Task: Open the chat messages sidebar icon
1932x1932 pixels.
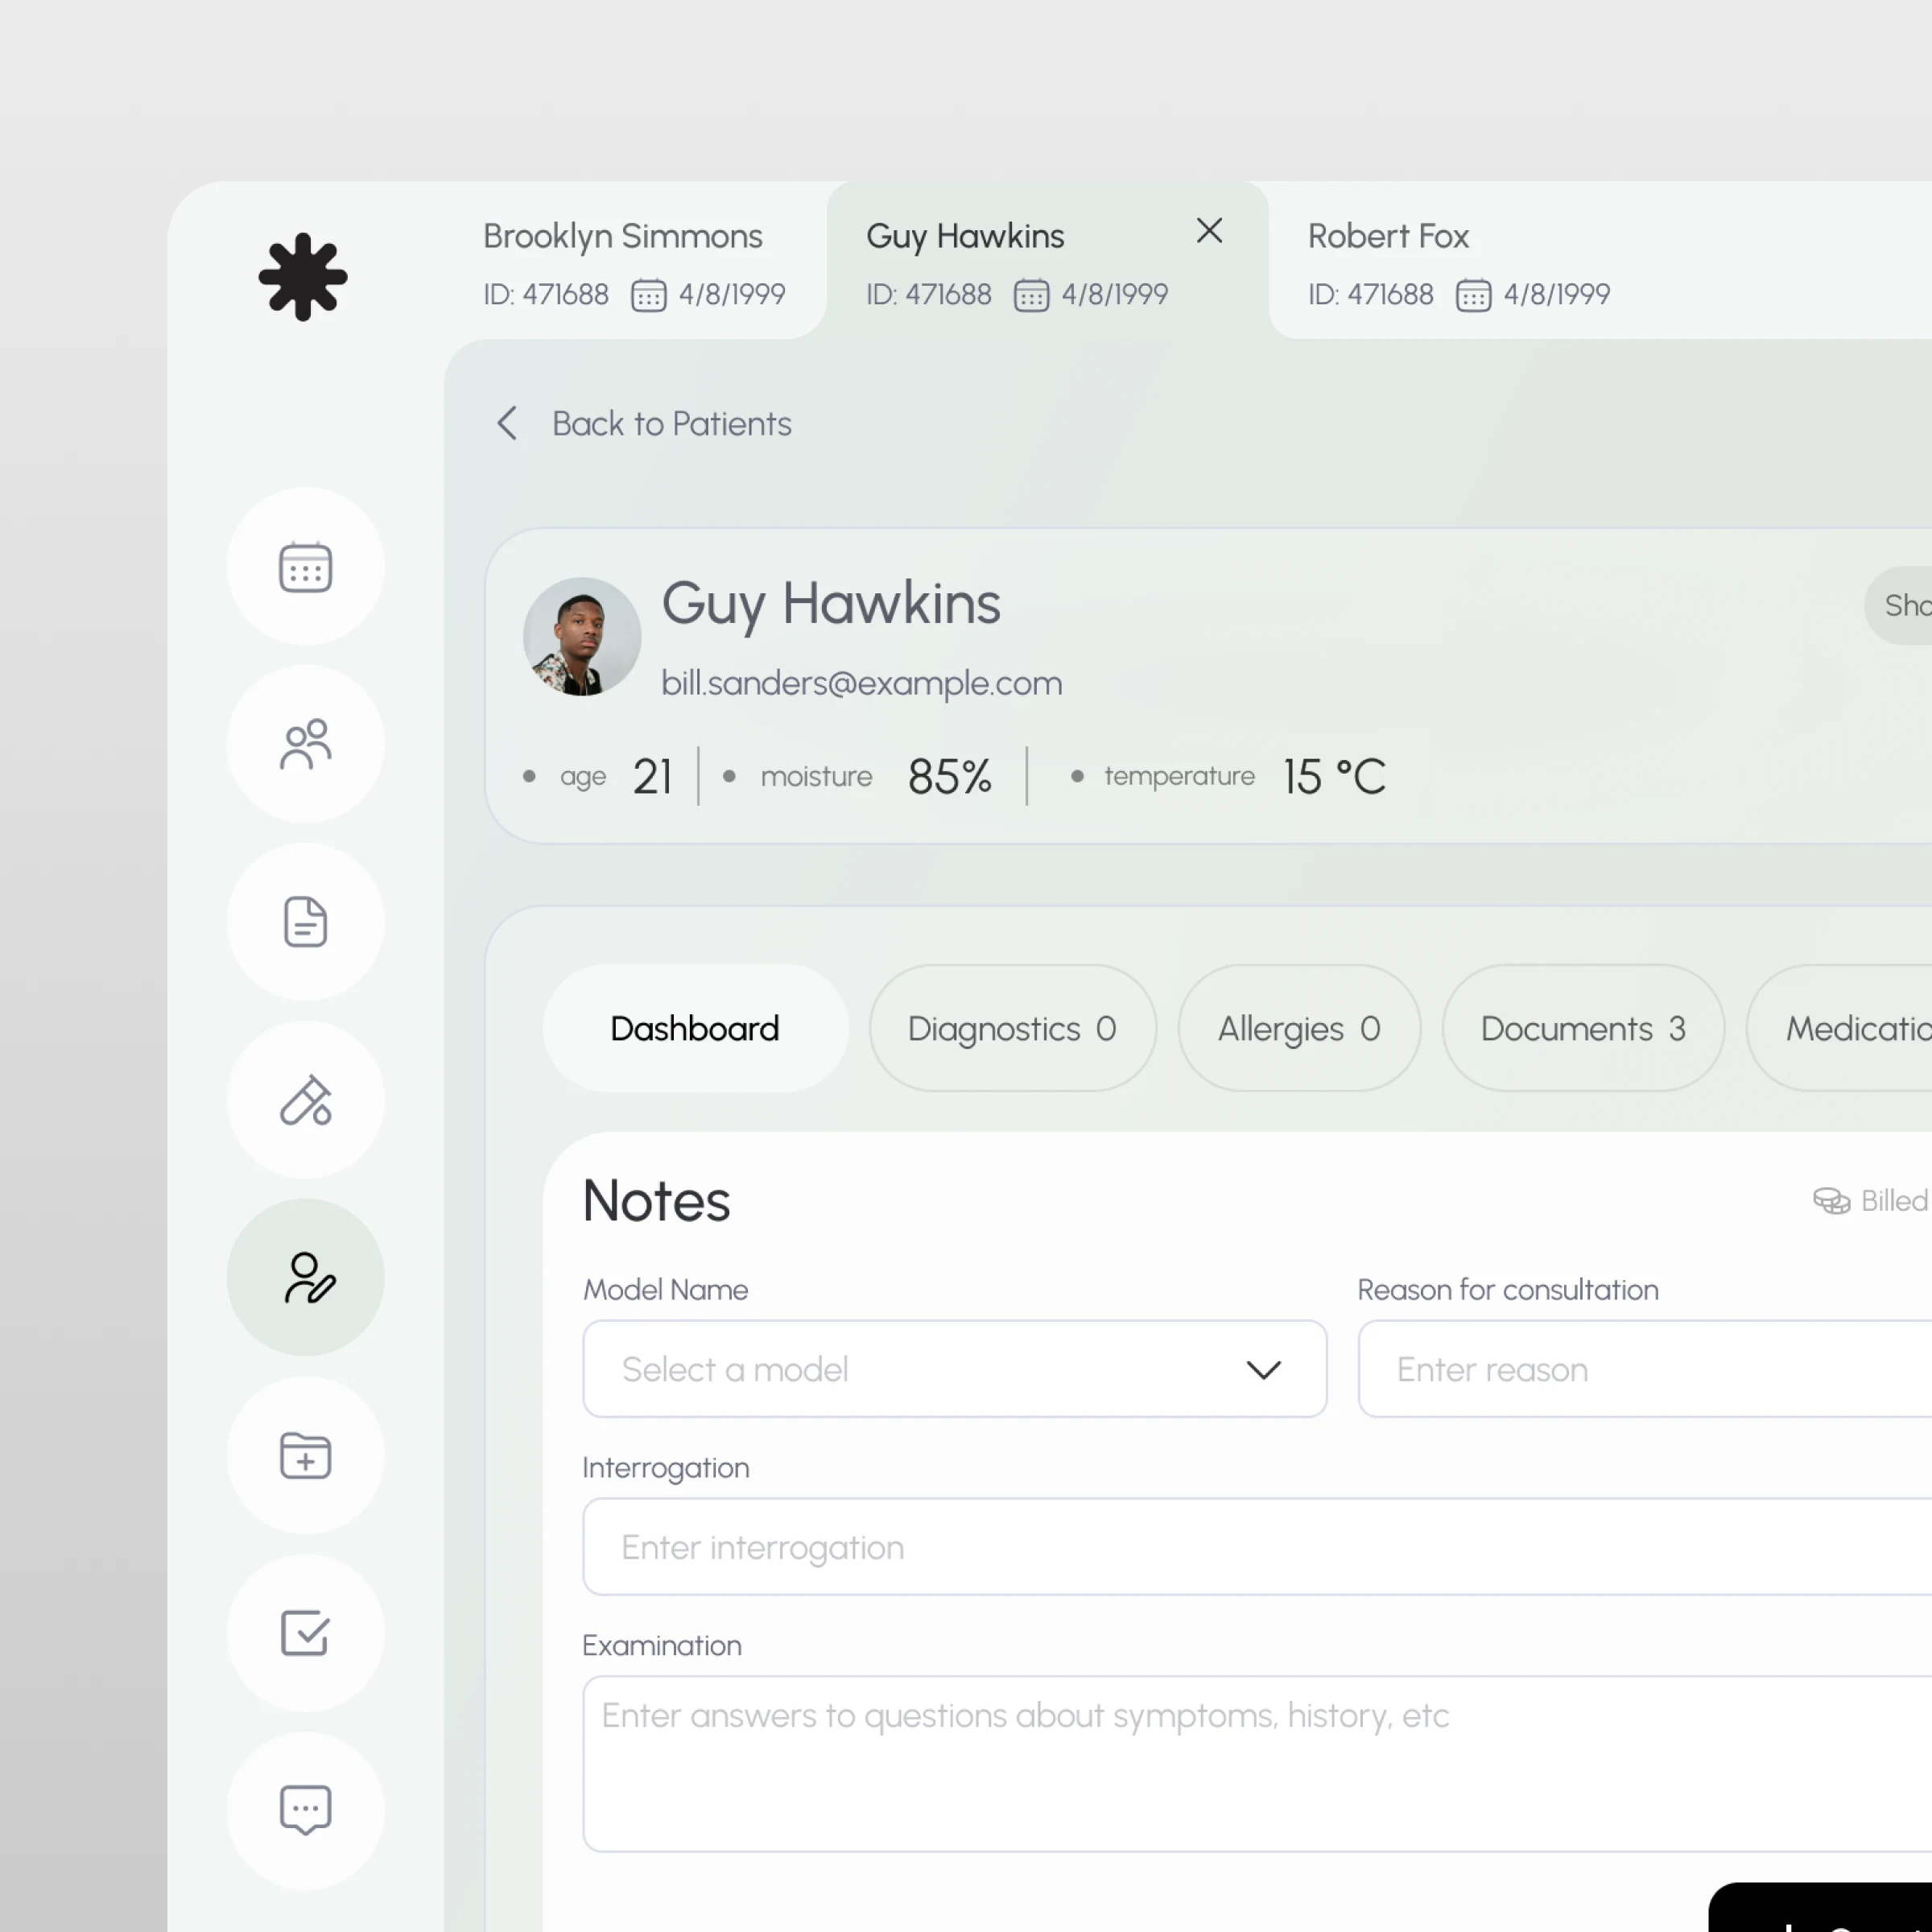Action: click(305, 1810)
